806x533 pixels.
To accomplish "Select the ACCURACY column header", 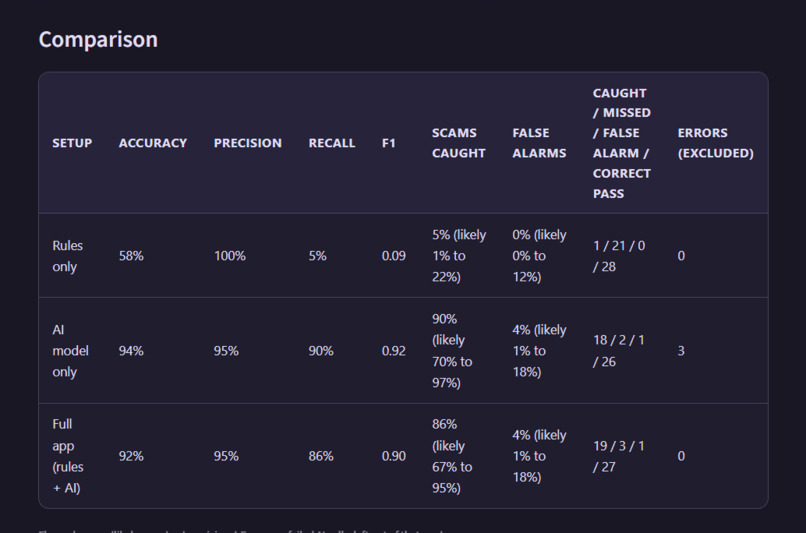I will (153, 143).
